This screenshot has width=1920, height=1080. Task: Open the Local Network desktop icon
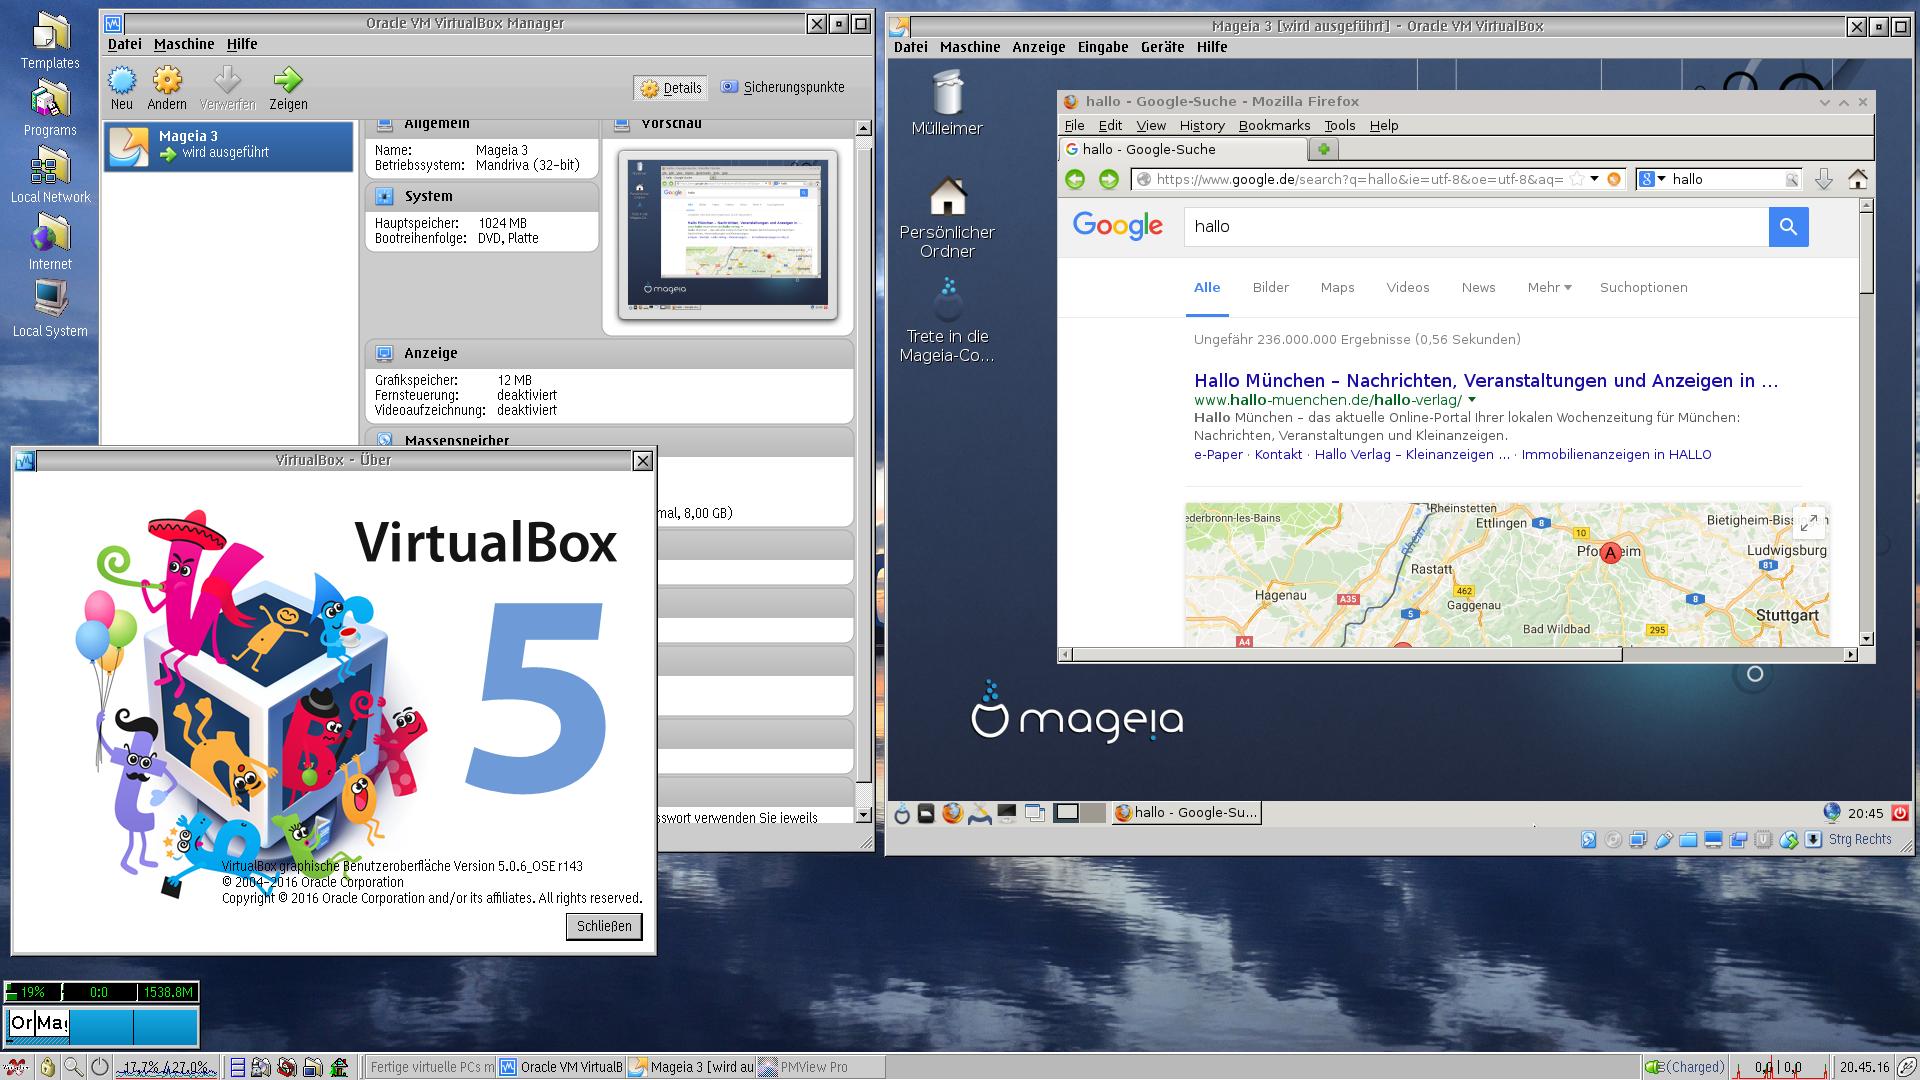(x=50, y=168)
